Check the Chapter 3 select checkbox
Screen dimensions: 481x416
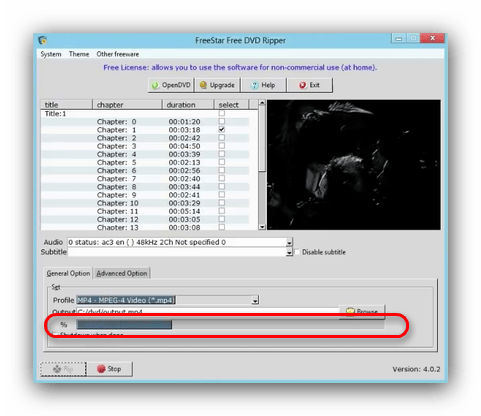222,146
